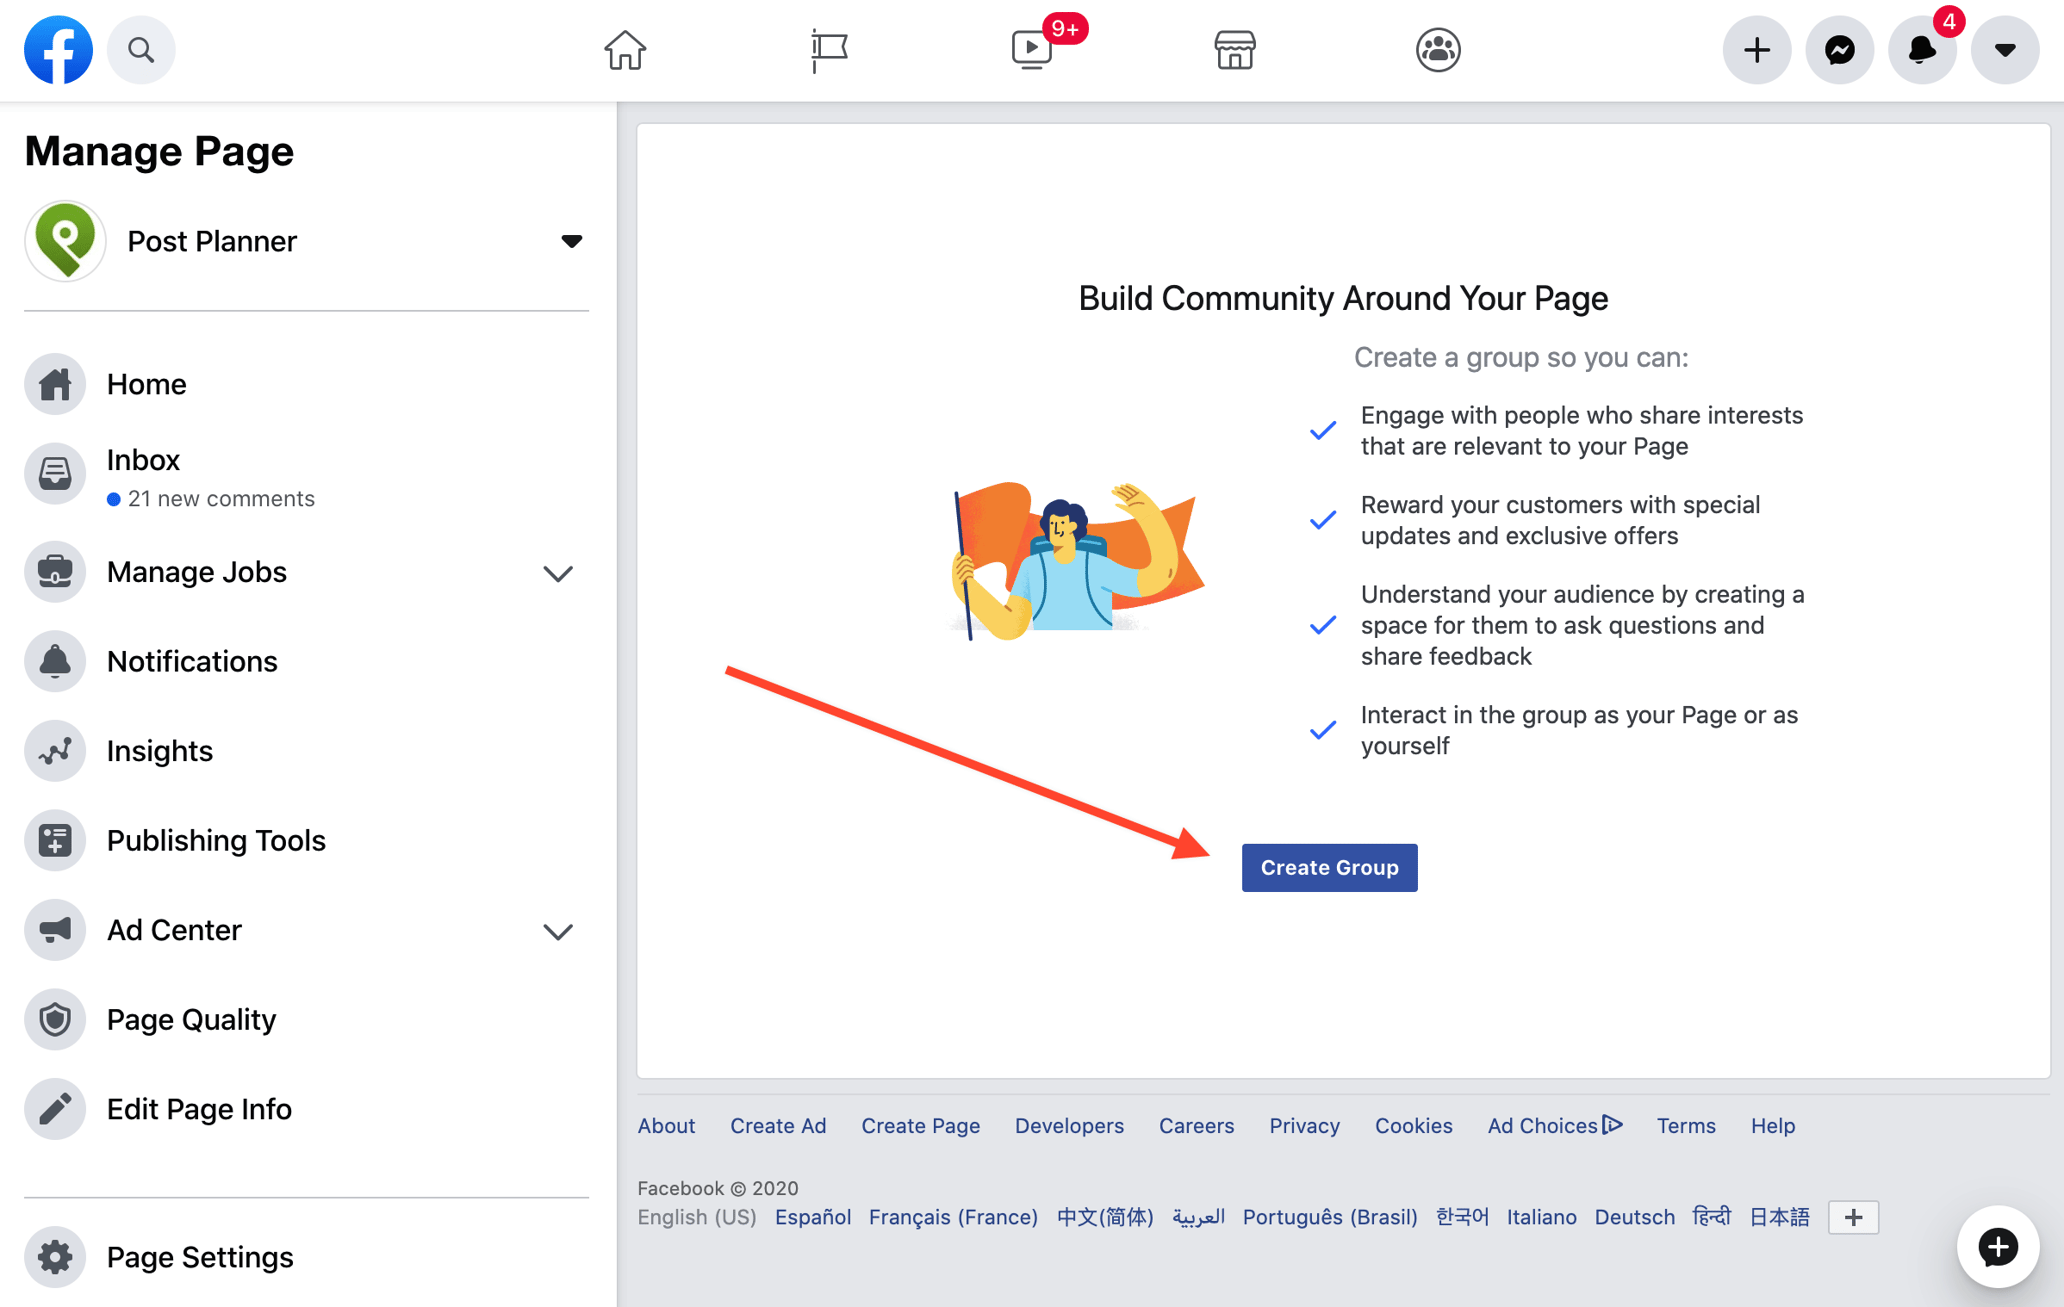2064x1307 pixels.
Task: Switch language to 日本語
Action: 1779,1217
